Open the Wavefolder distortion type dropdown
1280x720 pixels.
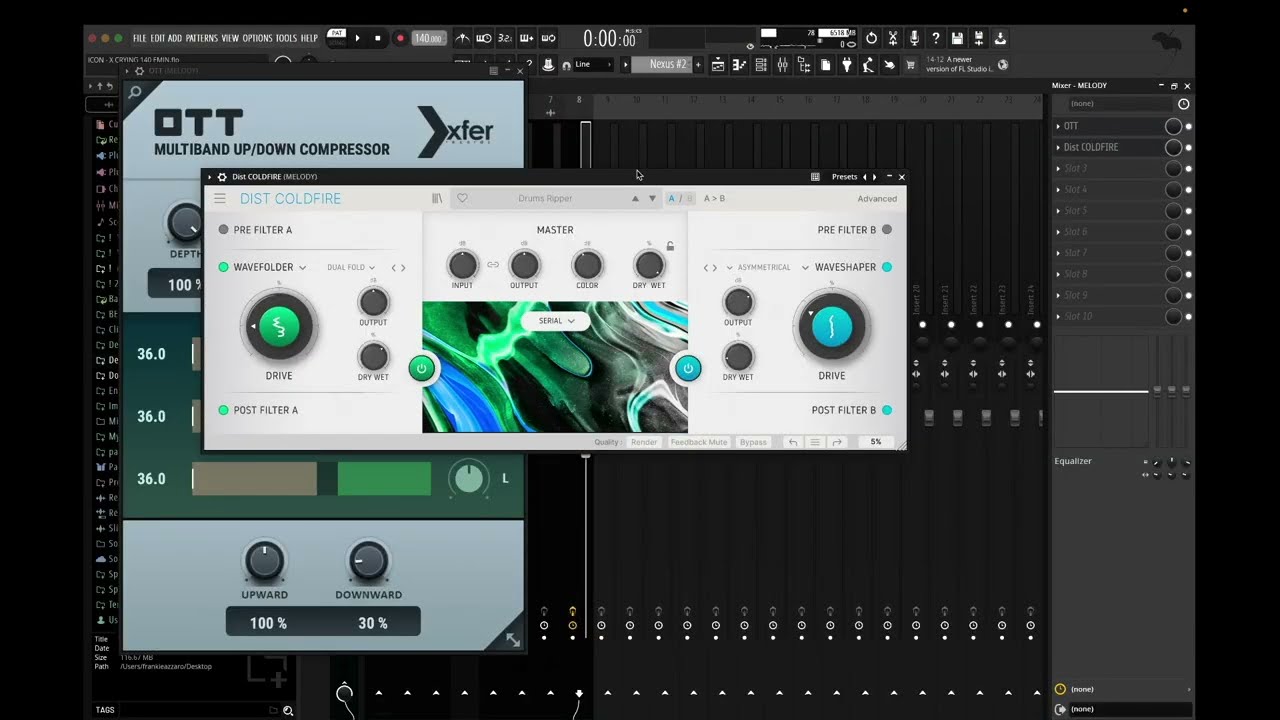pos(269,267)
